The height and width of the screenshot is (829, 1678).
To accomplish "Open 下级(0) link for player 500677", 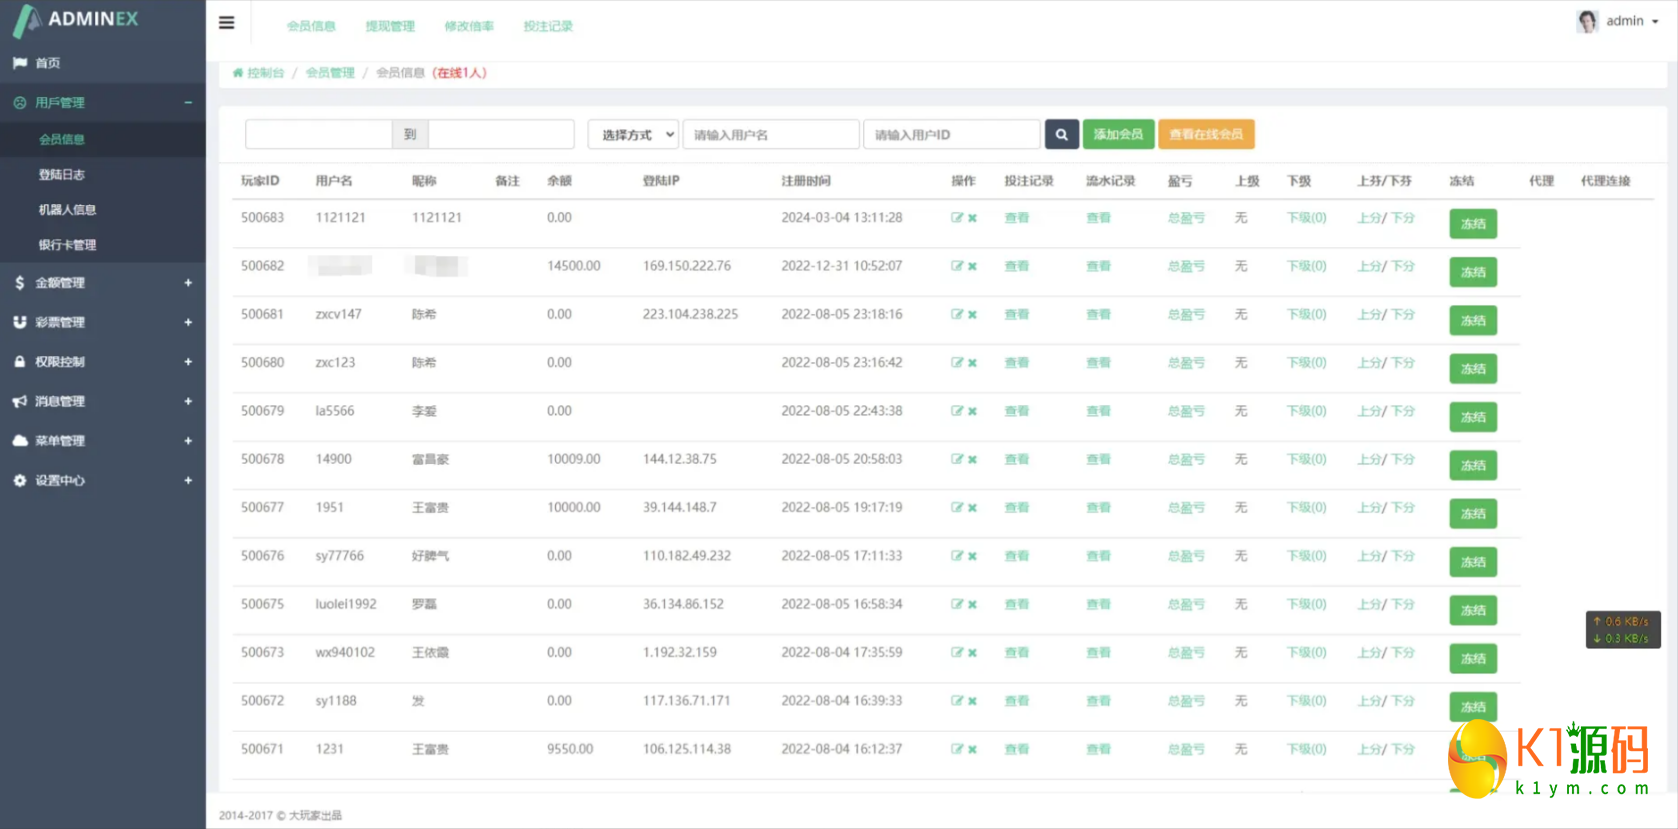I will 1306,508.
